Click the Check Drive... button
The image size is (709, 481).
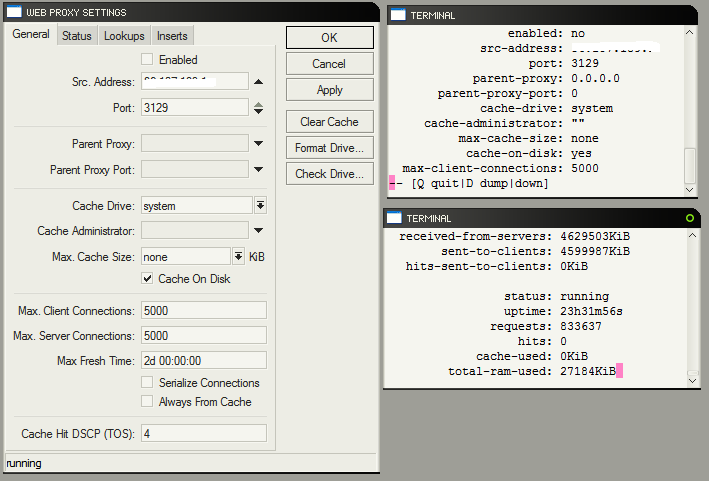click(330, 174)
